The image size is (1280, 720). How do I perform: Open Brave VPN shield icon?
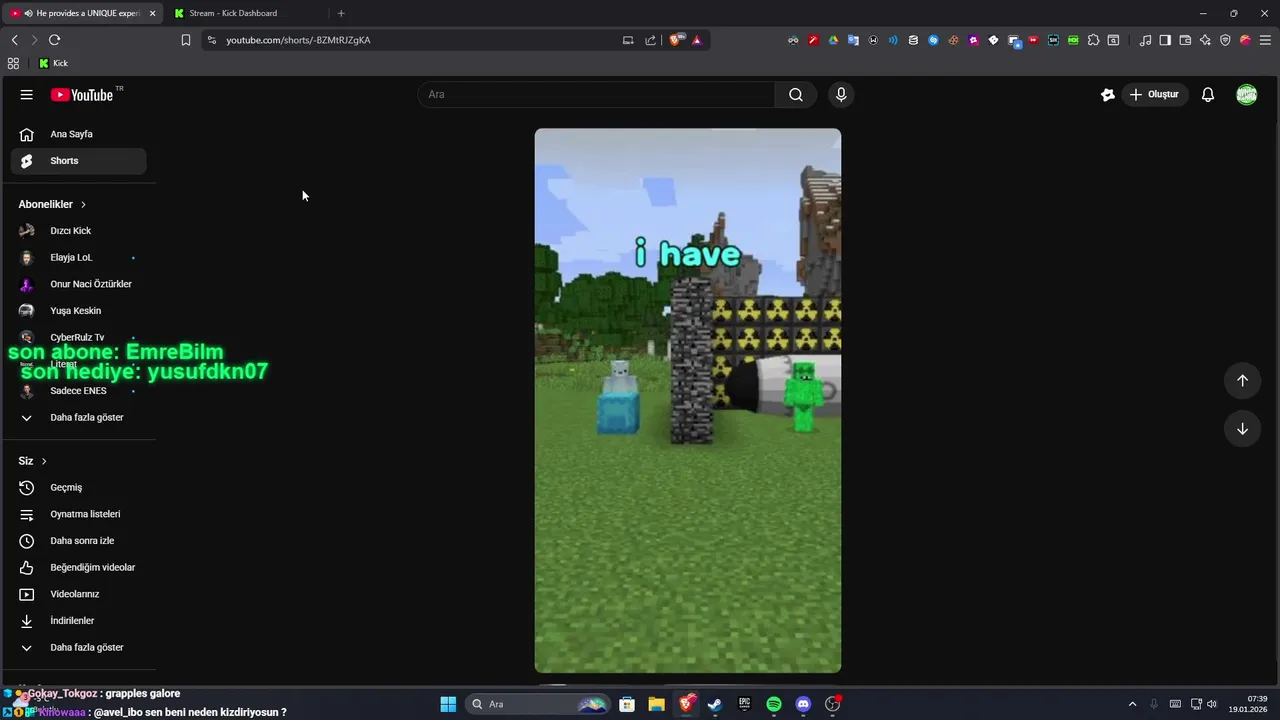point(1225,40)
